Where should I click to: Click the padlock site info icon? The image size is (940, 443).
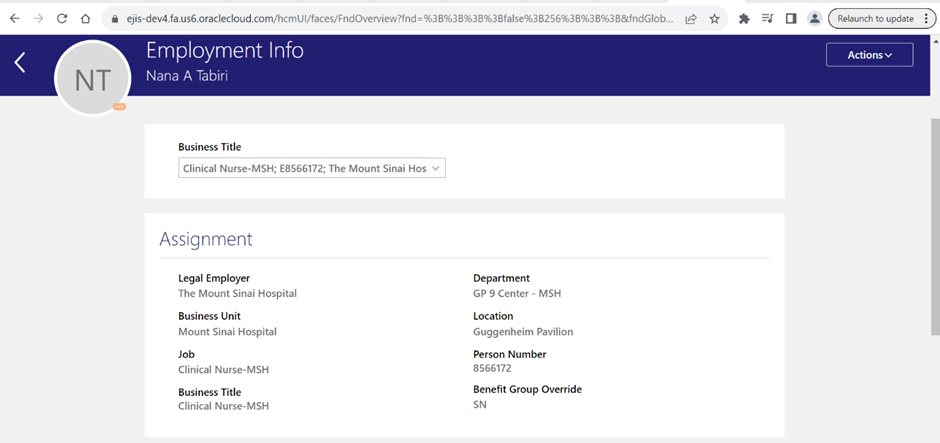116,19
